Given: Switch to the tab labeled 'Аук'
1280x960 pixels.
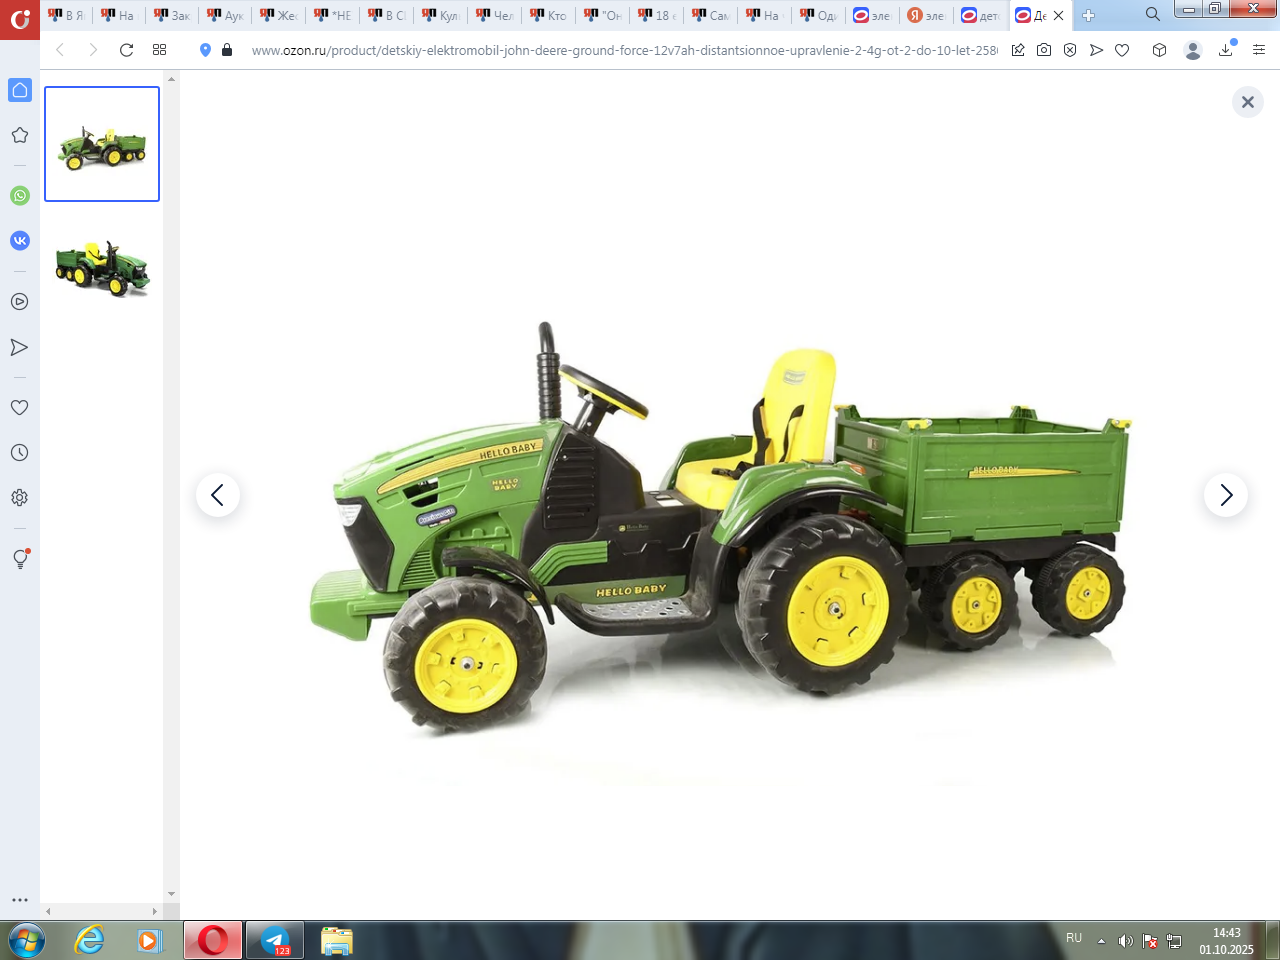Looking at the screenshot, I should [226, 15].
